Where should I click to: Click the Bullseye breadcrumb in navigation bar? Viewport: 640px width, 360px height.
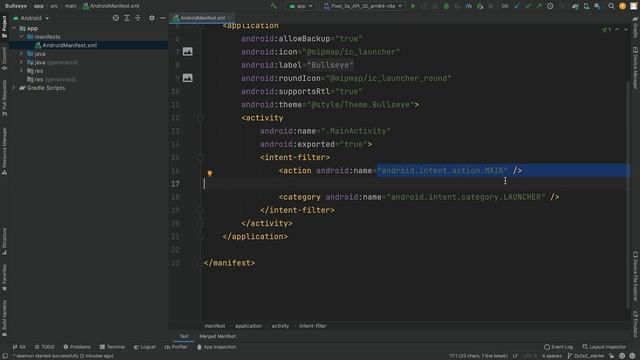[x=16, y=6]
